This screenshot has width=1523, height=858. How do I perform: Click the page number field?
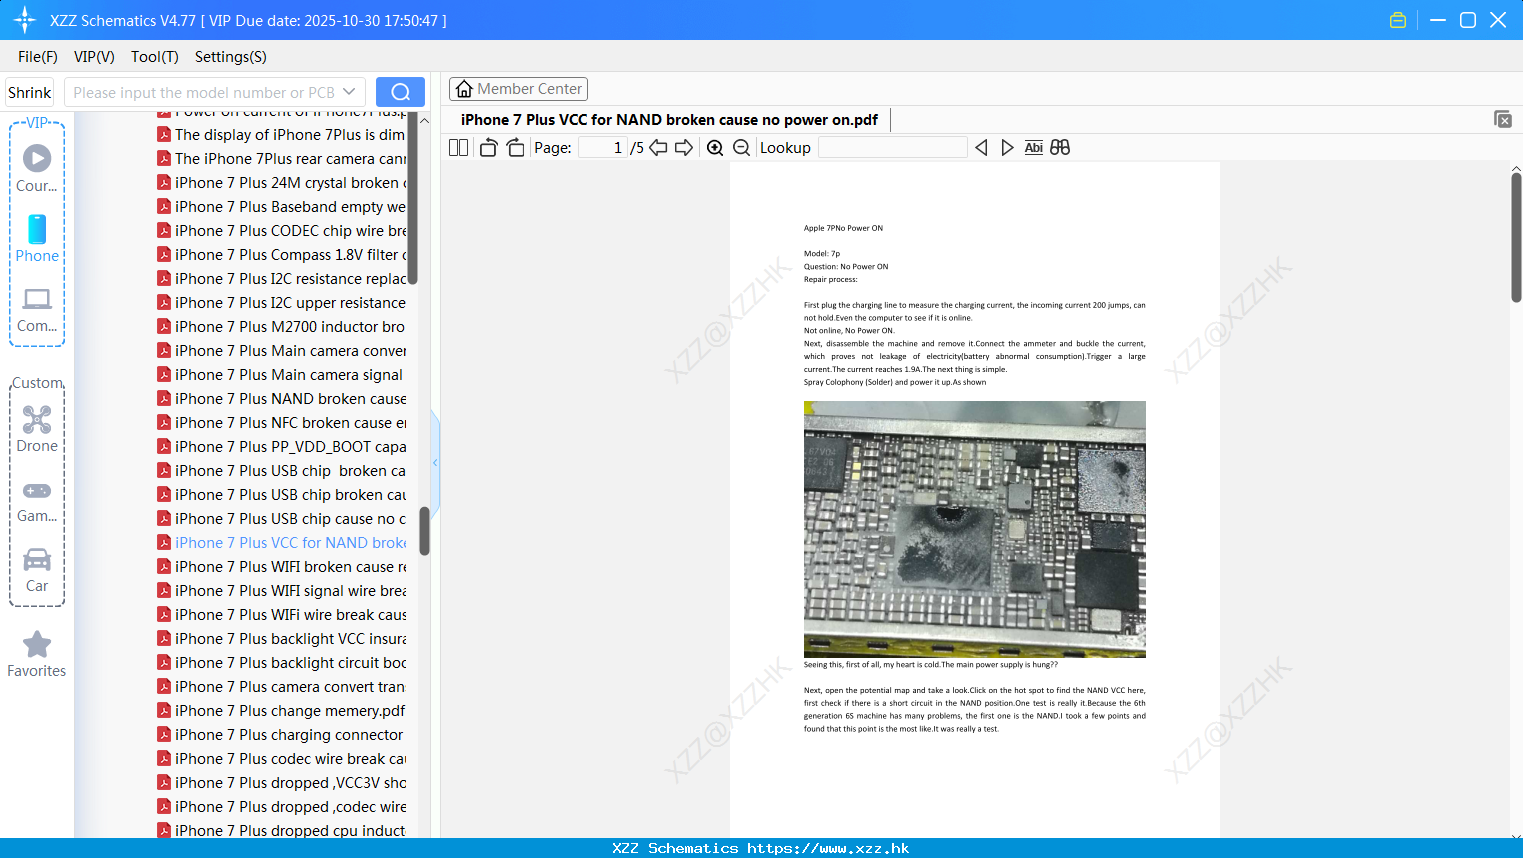603,148
